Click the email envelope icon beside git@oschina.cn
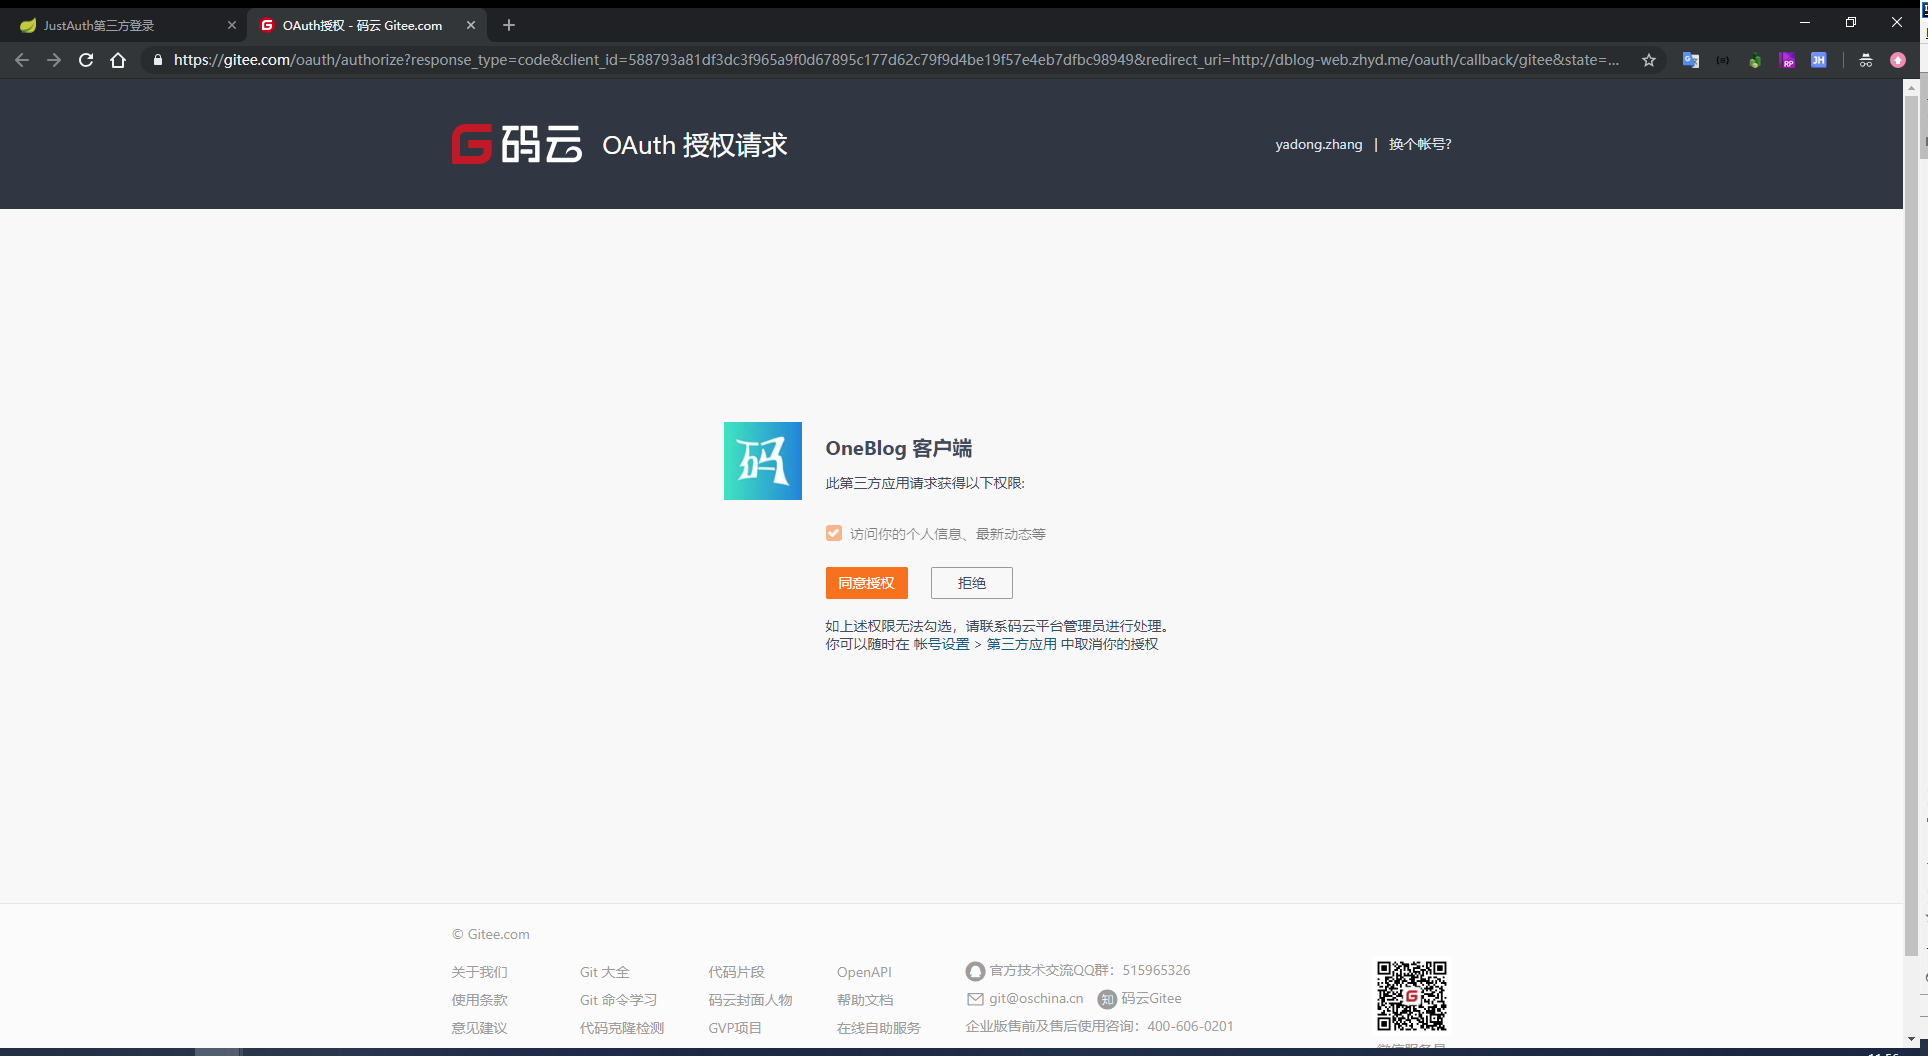The image size is (1928, 1056). point(975,998)
